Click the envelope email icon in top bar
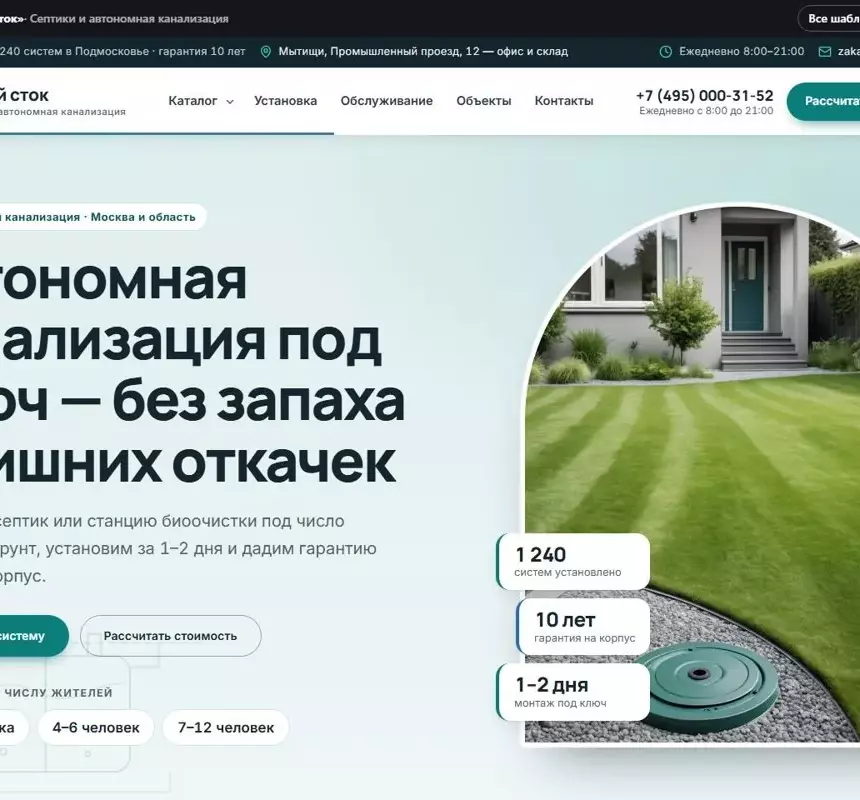 click(824, 52)
